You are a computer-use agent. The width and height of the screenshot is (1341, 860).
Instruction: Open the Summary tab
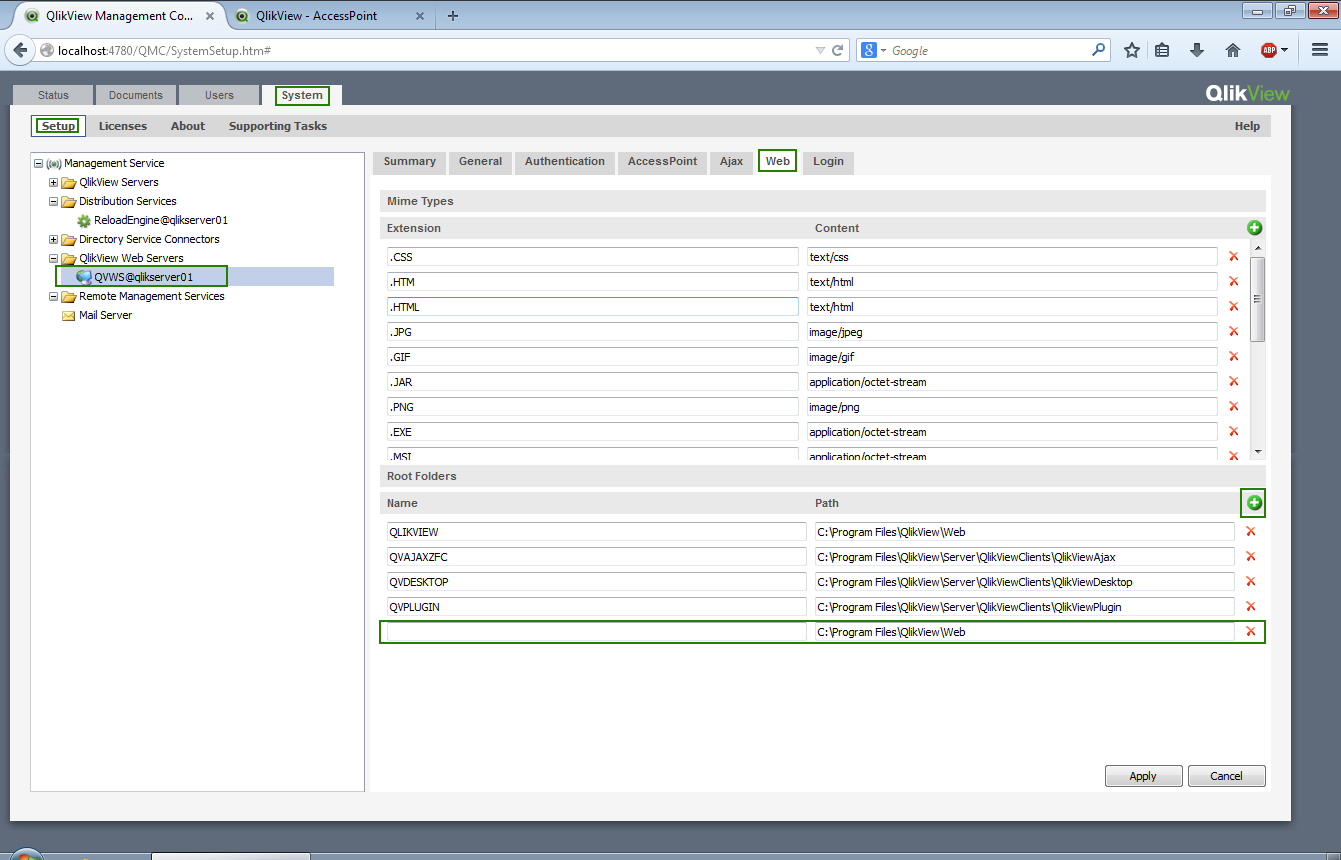[x=410, y=162]
